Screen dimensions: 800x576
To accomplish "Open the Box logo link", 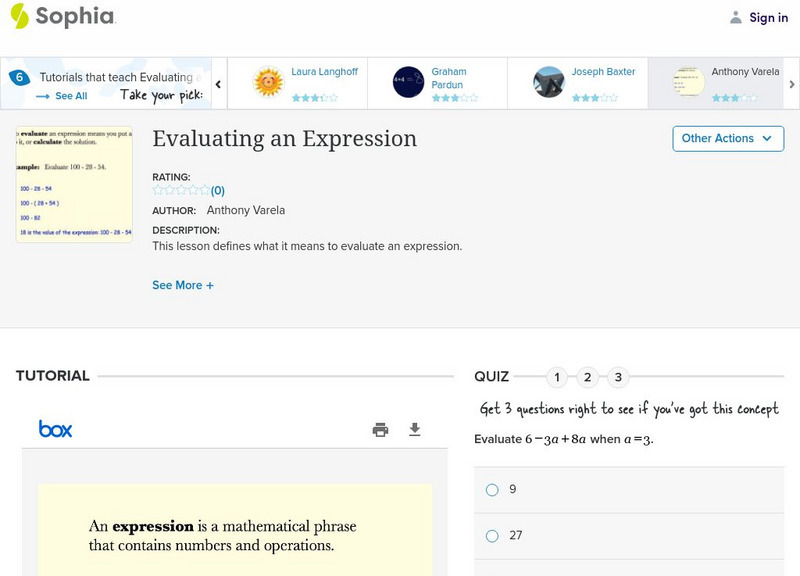I will (x=56, y=429).
